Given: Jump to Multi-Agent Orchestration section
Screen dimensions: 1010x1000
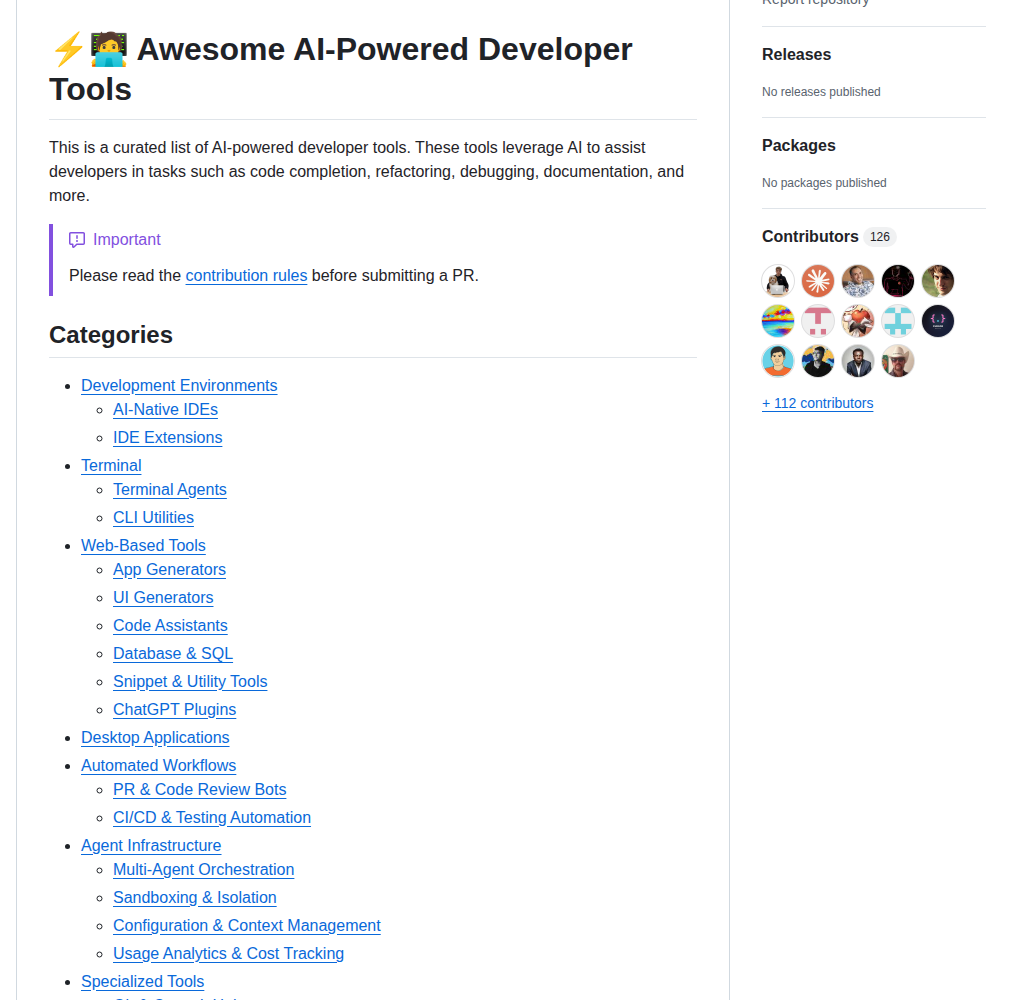Looking at the screenshot, I should (x=204, y=869).
